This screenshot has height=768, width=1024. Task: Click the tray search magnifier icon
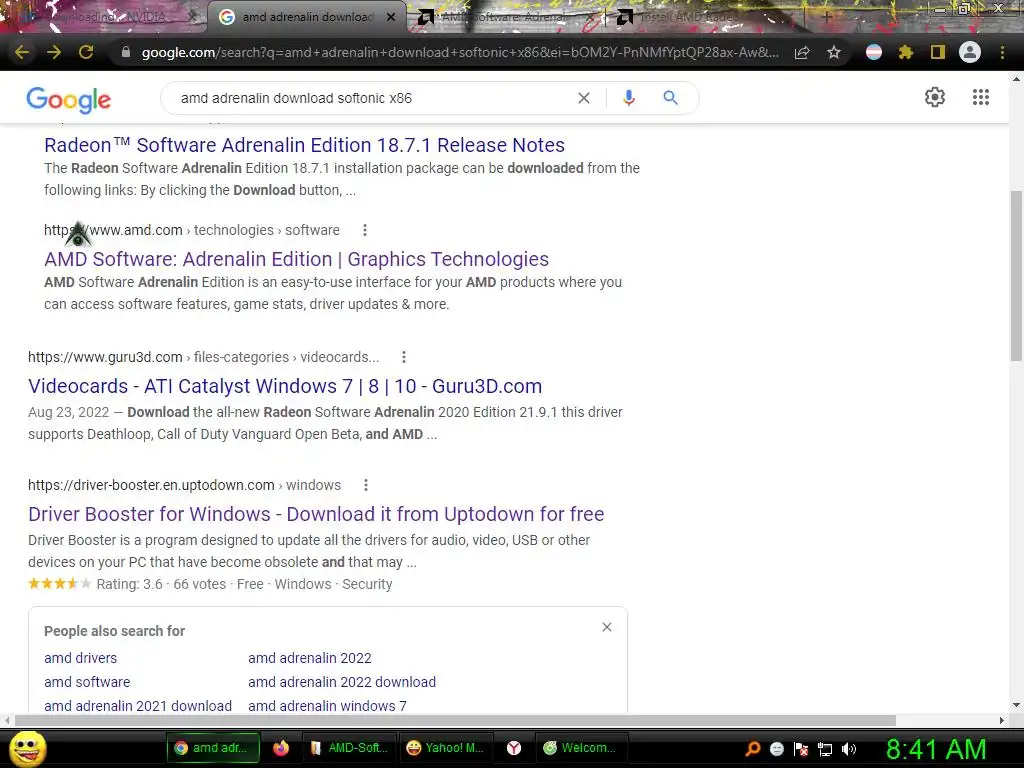pyautogui.click(x=752, y=749)
